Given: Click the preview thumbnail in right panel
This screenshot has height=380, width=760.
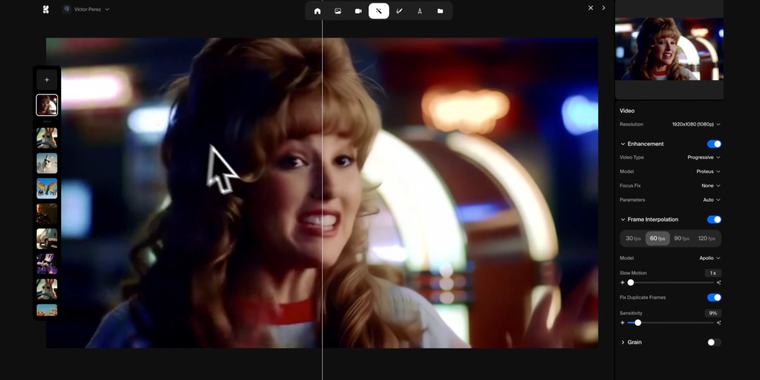Looking at the screenshot, I should [669, 49].
